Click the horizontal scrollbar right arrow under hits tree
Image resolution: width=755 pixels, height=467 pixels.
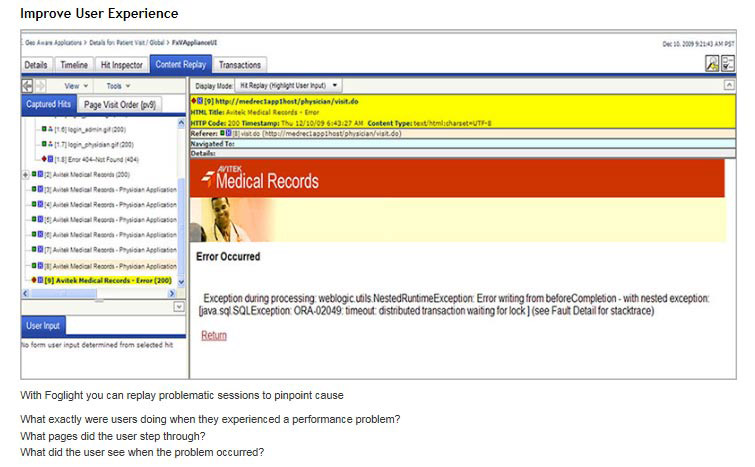pos(171,293)
